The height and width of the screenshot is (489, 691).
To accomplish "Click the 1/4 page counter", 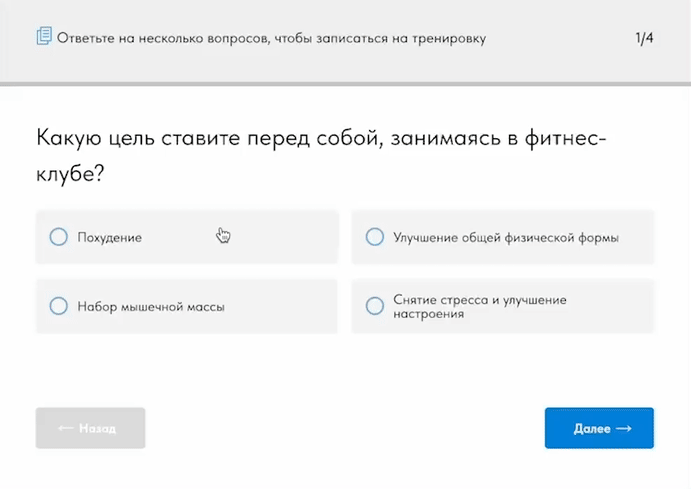I will pos(644,39).
